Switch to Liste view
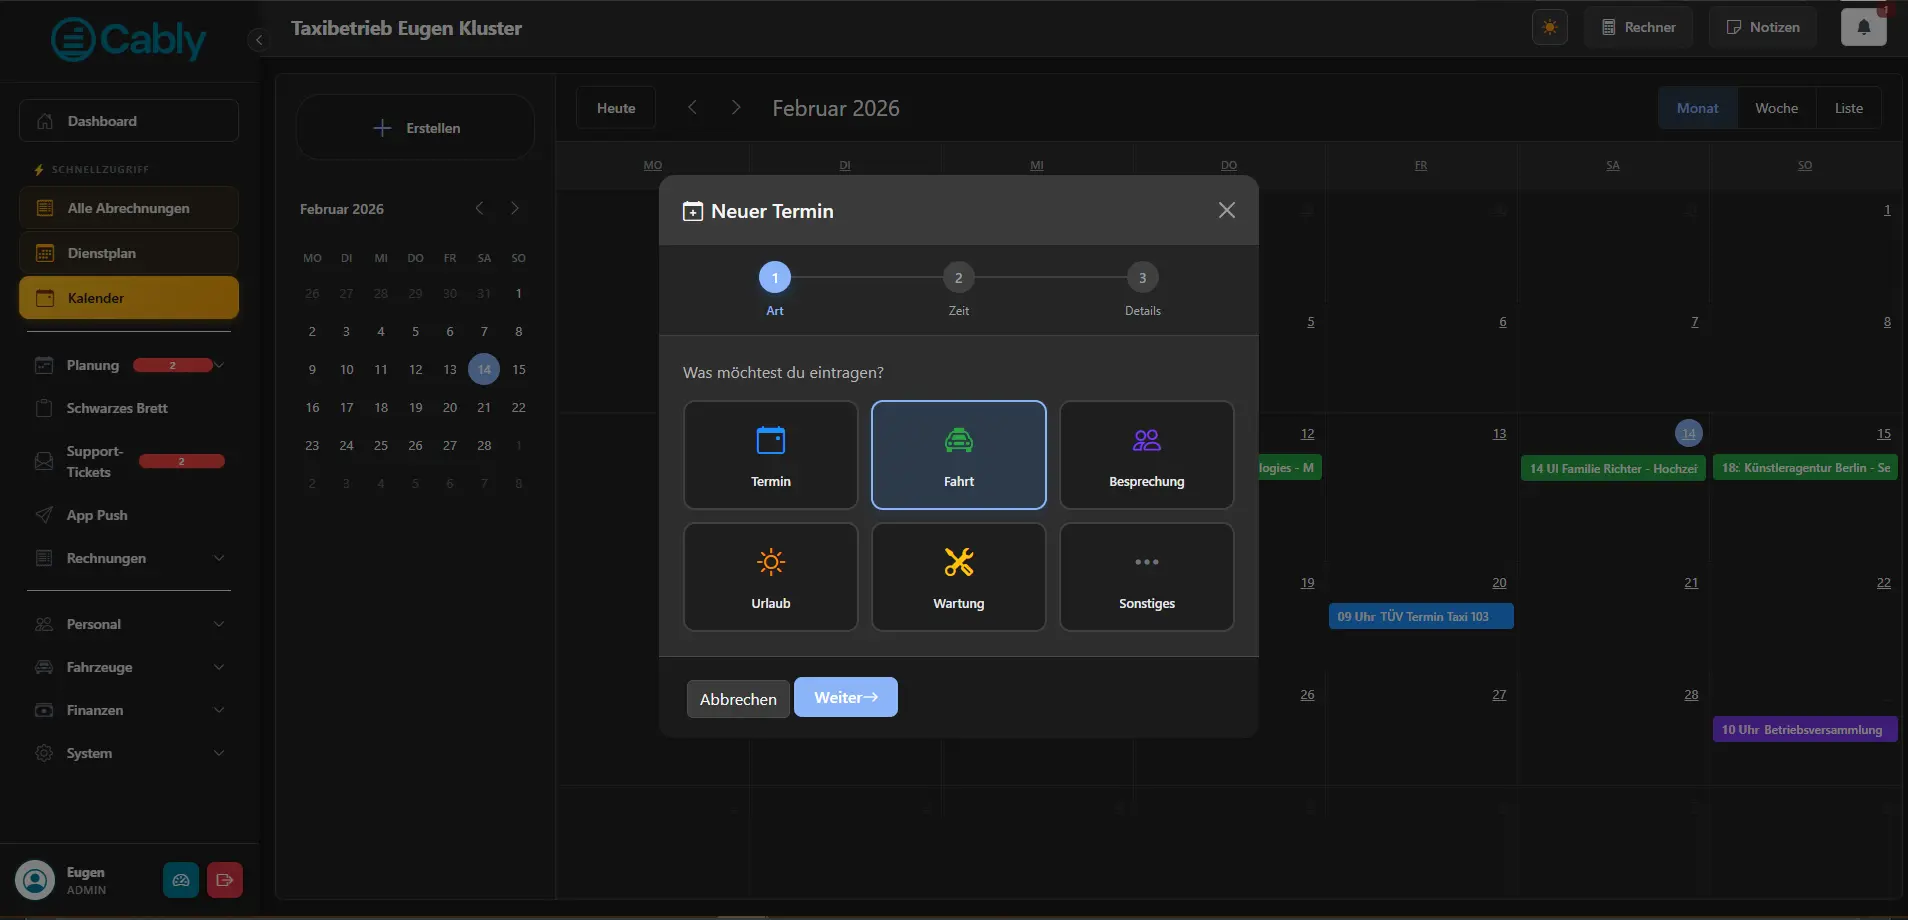This screenshot has width=1908, height=920. (x=1848, y=108)
